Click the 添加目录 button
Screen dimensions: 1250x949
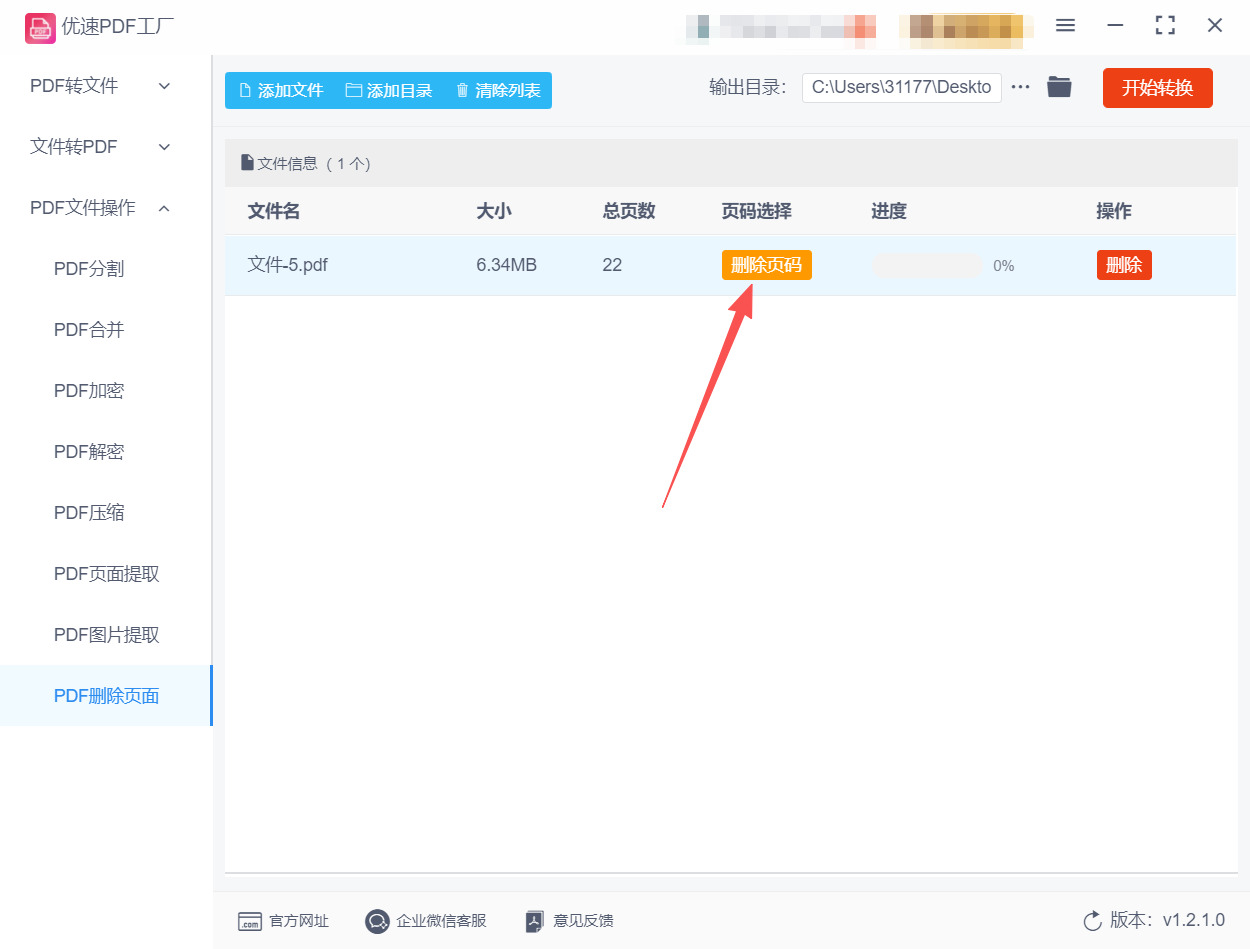coord(389,91)
